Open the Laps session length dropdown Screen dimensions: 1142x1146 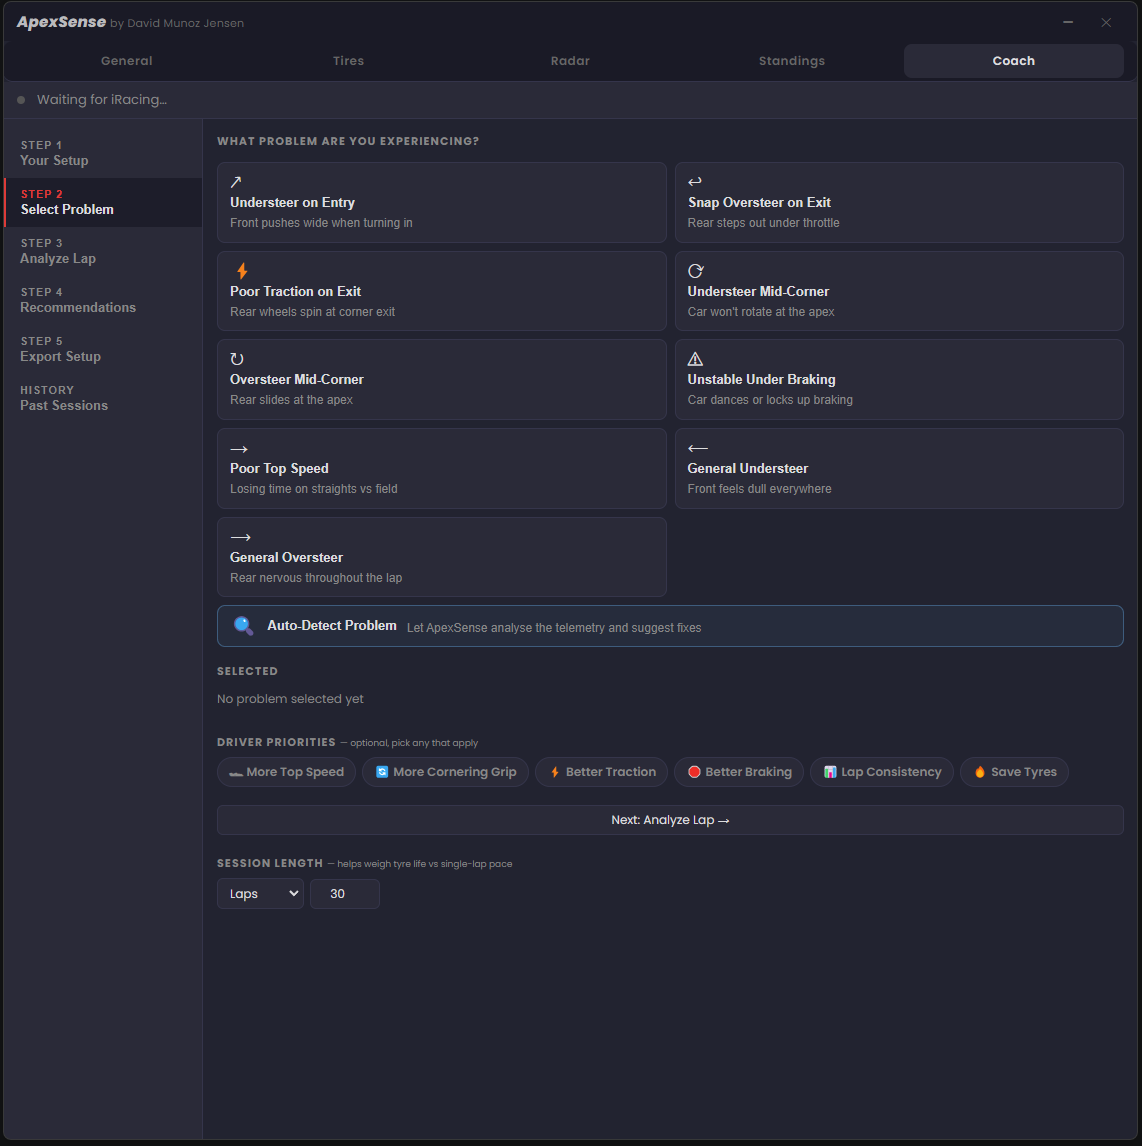click(x=260, y=893)
